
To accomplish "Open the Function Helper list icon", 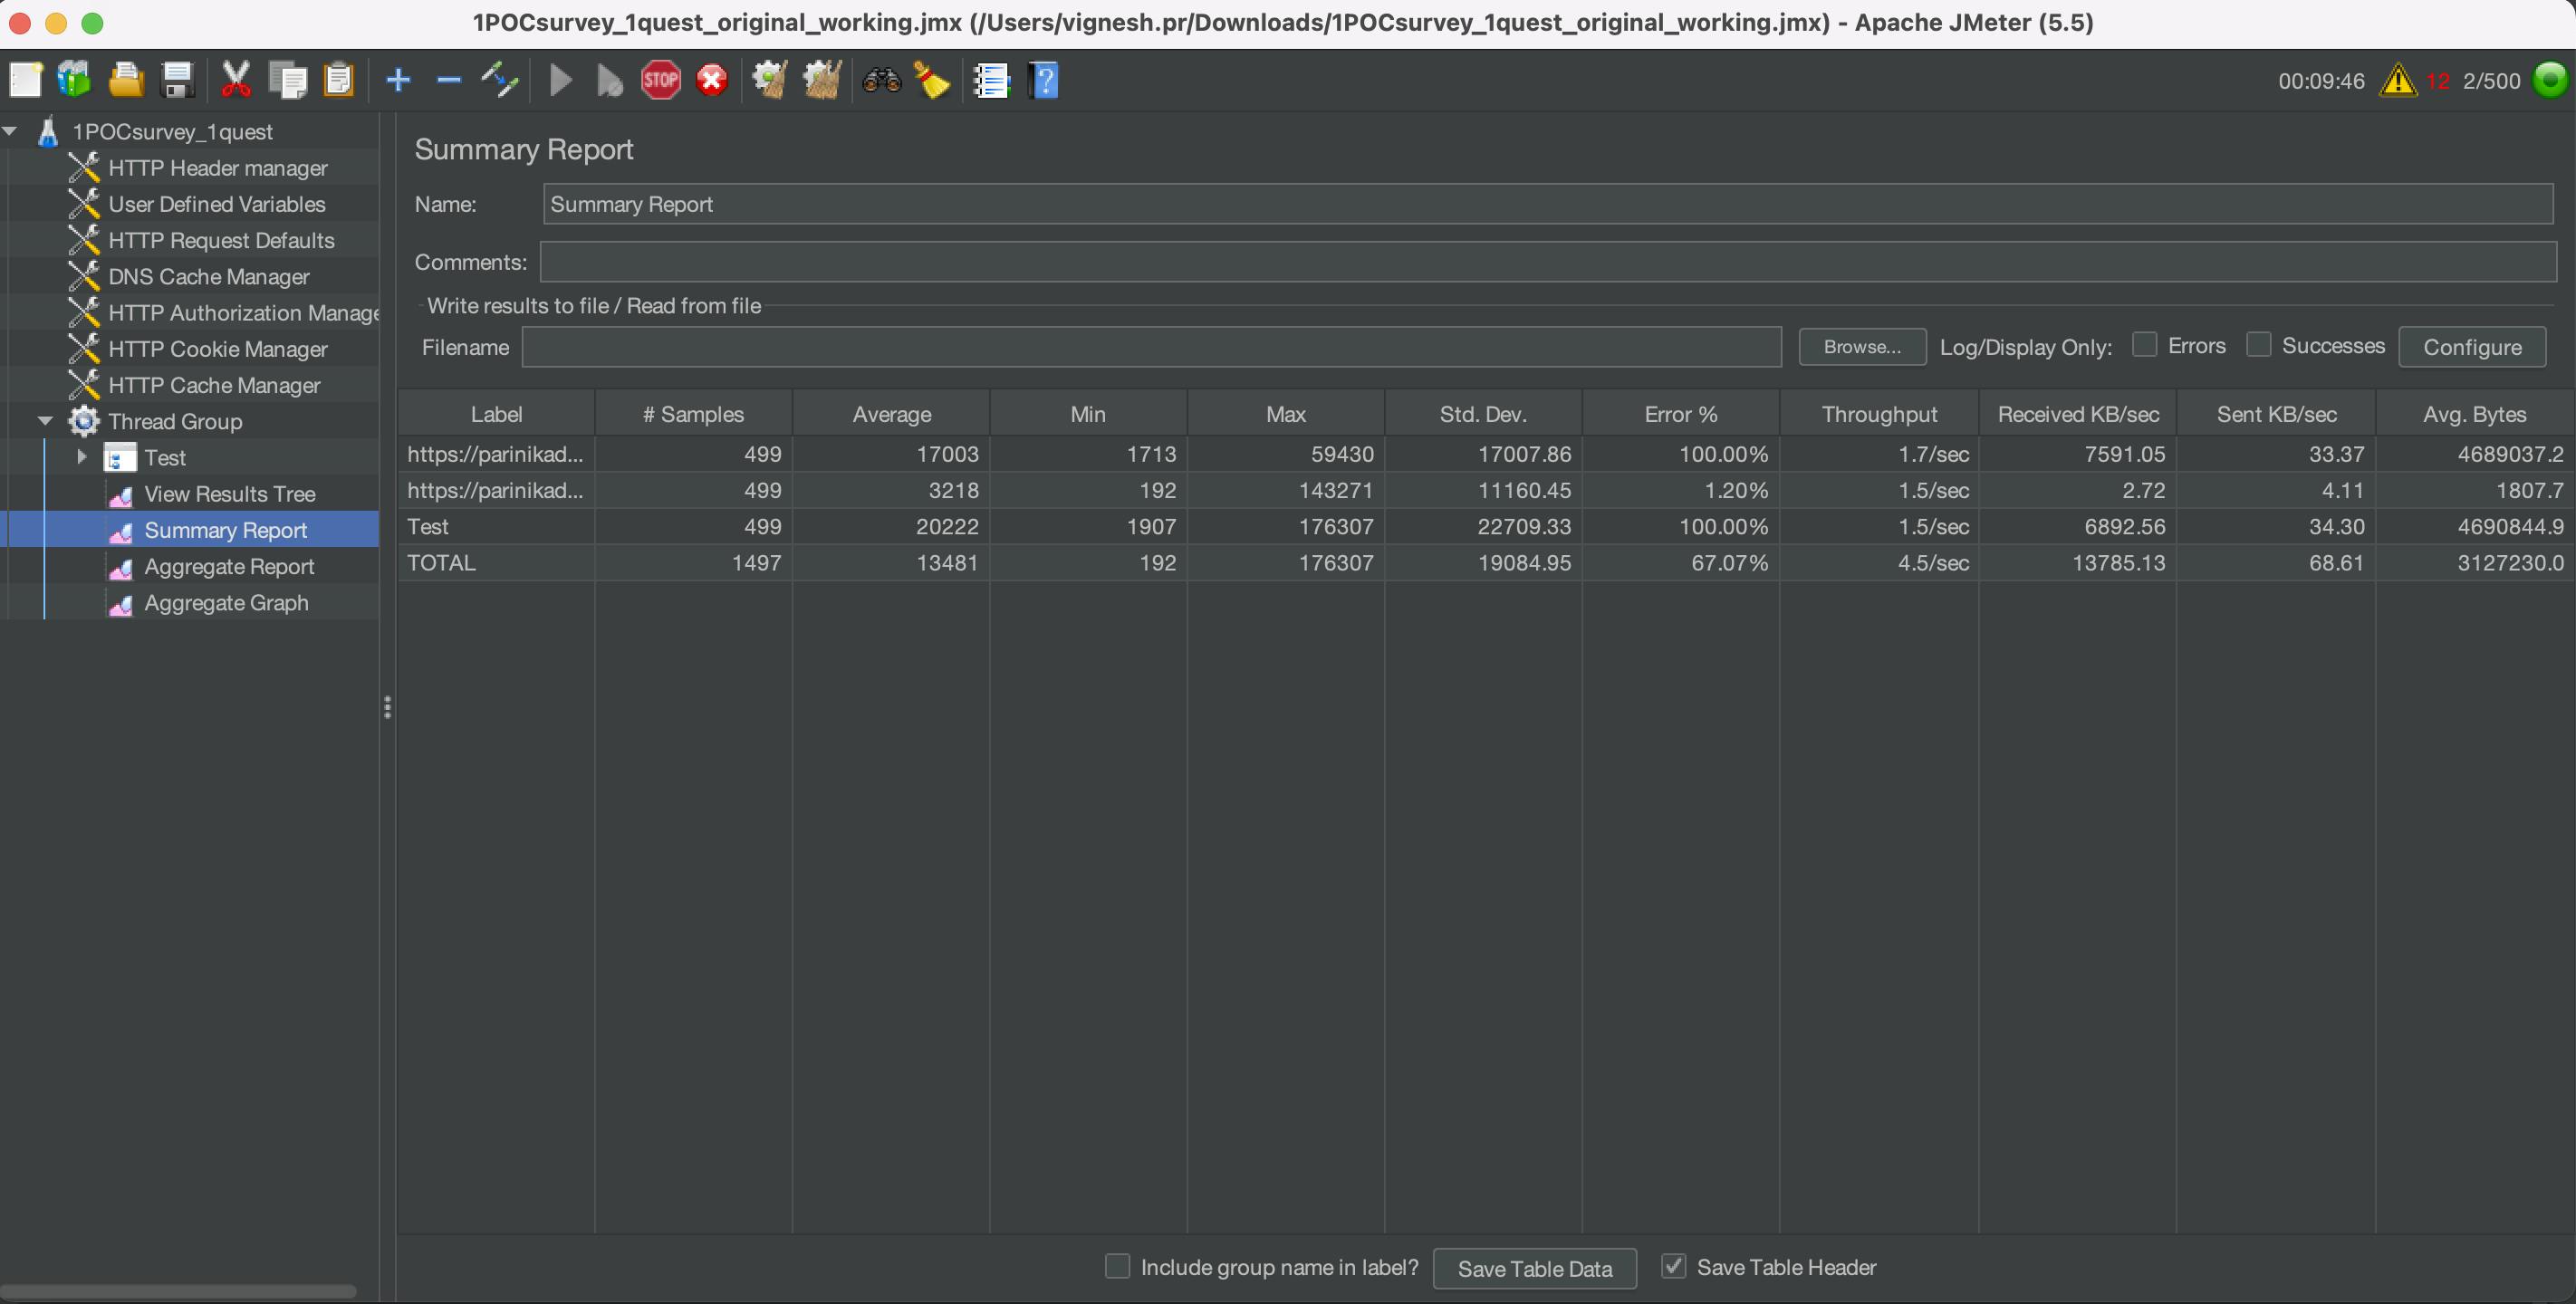I will pos(992,80).
